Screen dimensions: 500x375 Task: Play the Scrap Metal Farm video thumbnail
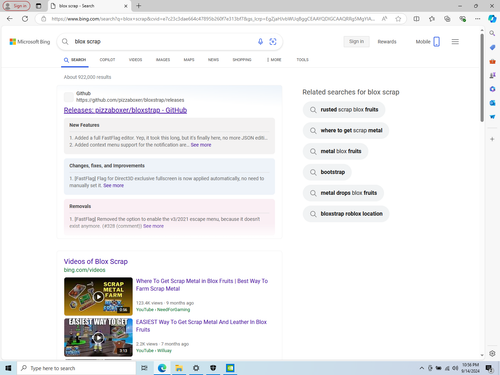tap(98, 296)
